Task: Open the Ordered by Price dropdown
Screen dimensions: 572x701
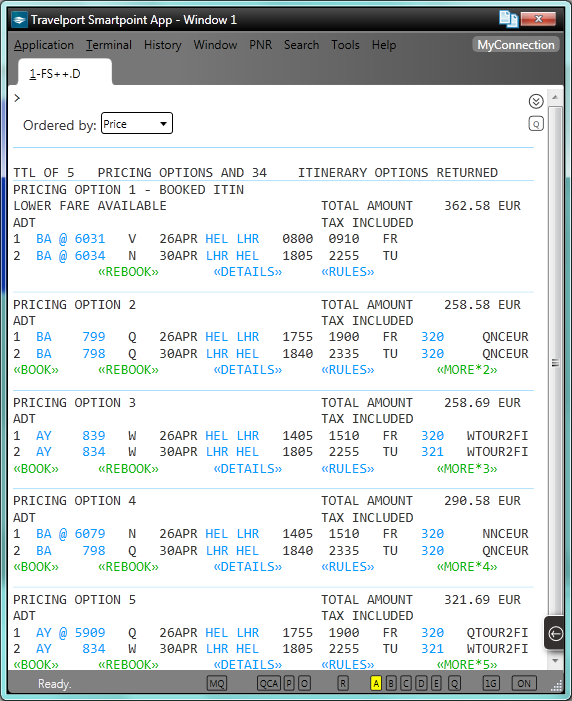Action: click(137, 123)
